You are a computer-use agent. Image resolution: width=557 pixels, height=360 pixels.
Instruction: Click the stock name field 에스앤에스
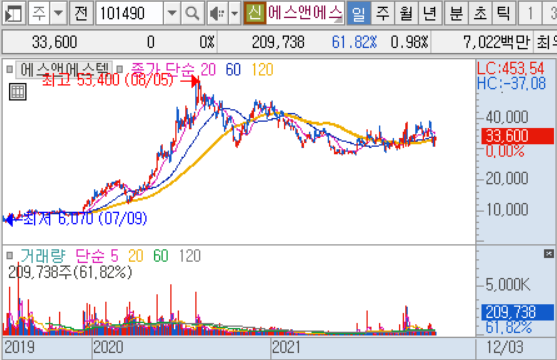305,13
